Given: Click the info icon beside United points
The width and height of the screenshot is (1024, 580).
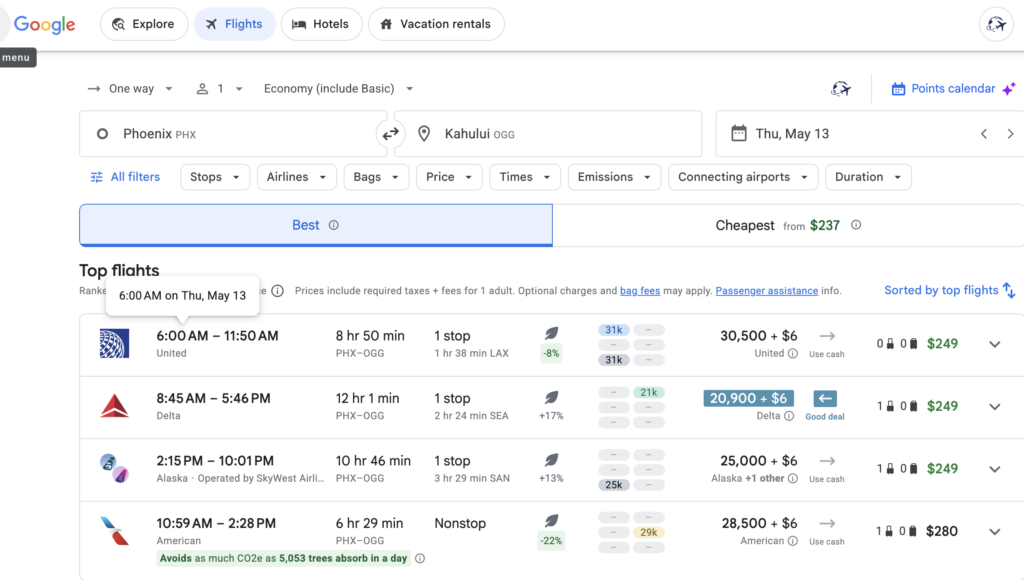Looking at the screenshot, I should [792, 353].
